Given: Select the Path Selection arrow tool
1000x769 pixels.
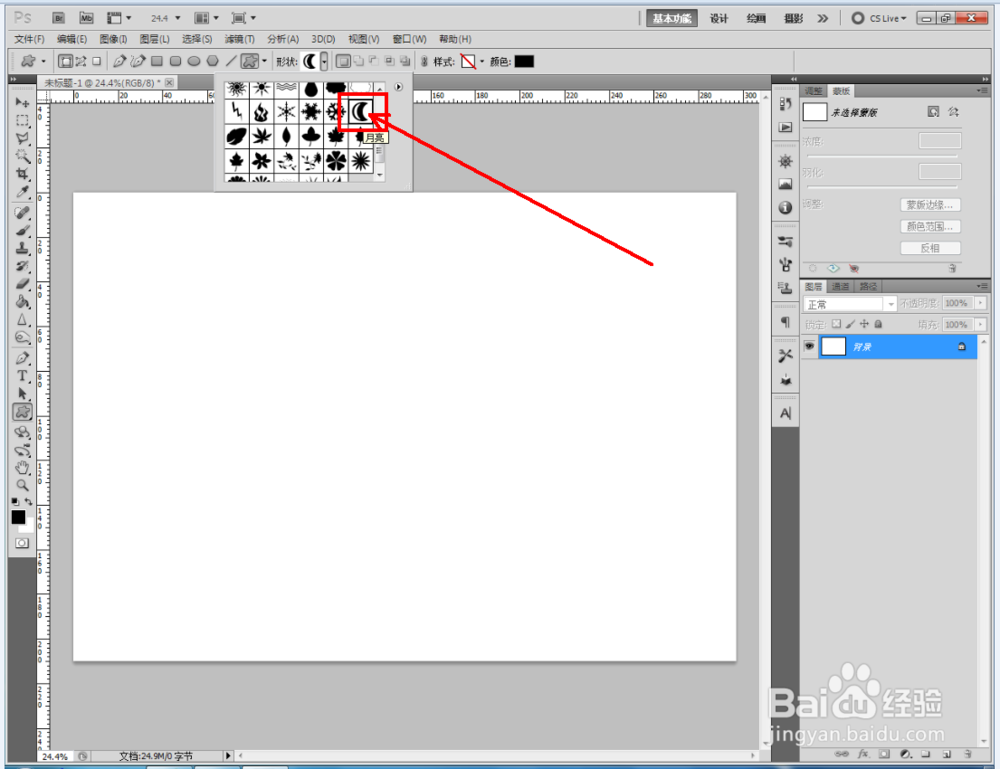Looking at the screenshot, I should 22,393.
